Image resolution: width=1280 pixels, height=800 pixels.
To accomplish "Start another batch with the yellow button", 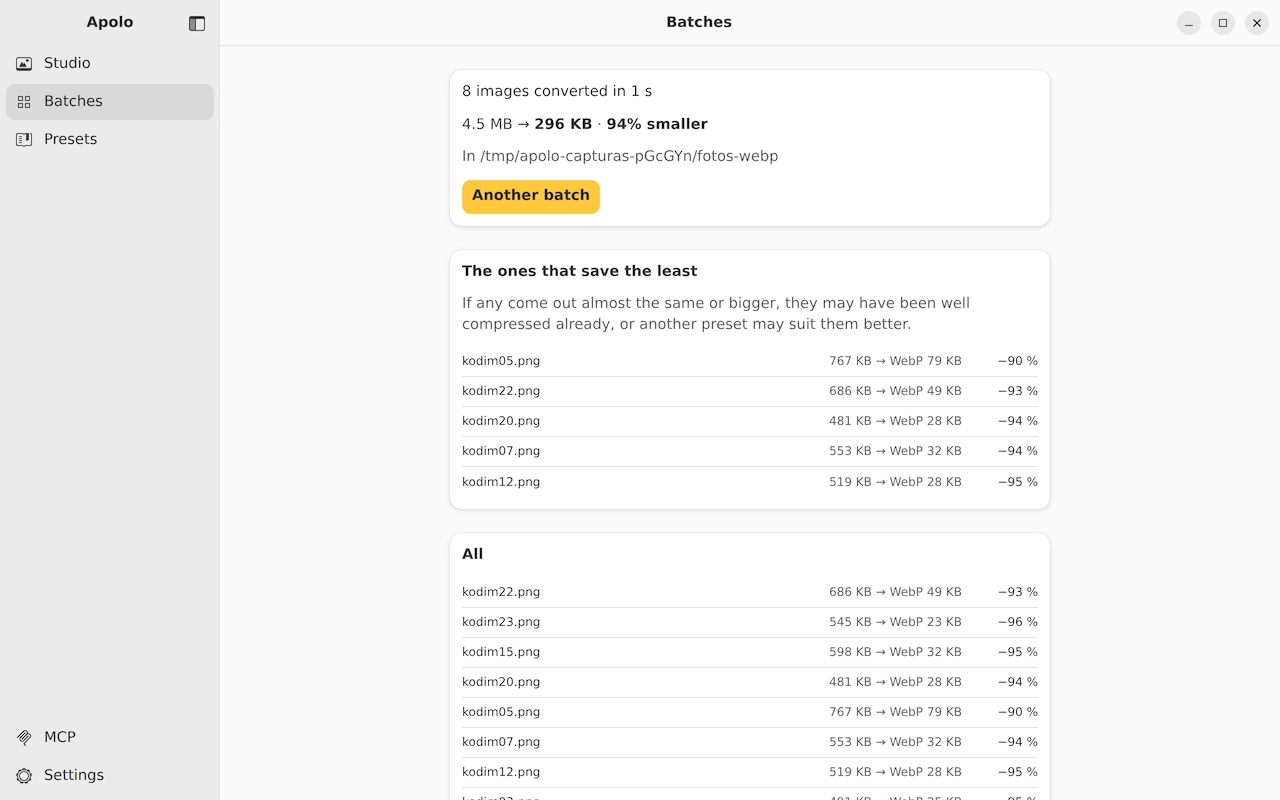I will coord(531,196).
